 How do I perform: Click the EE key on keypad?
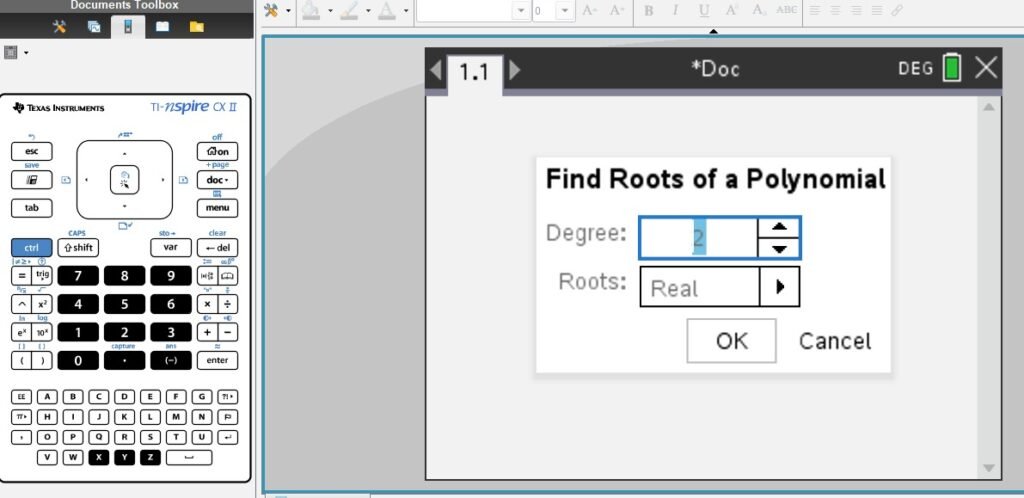[22, 396]
